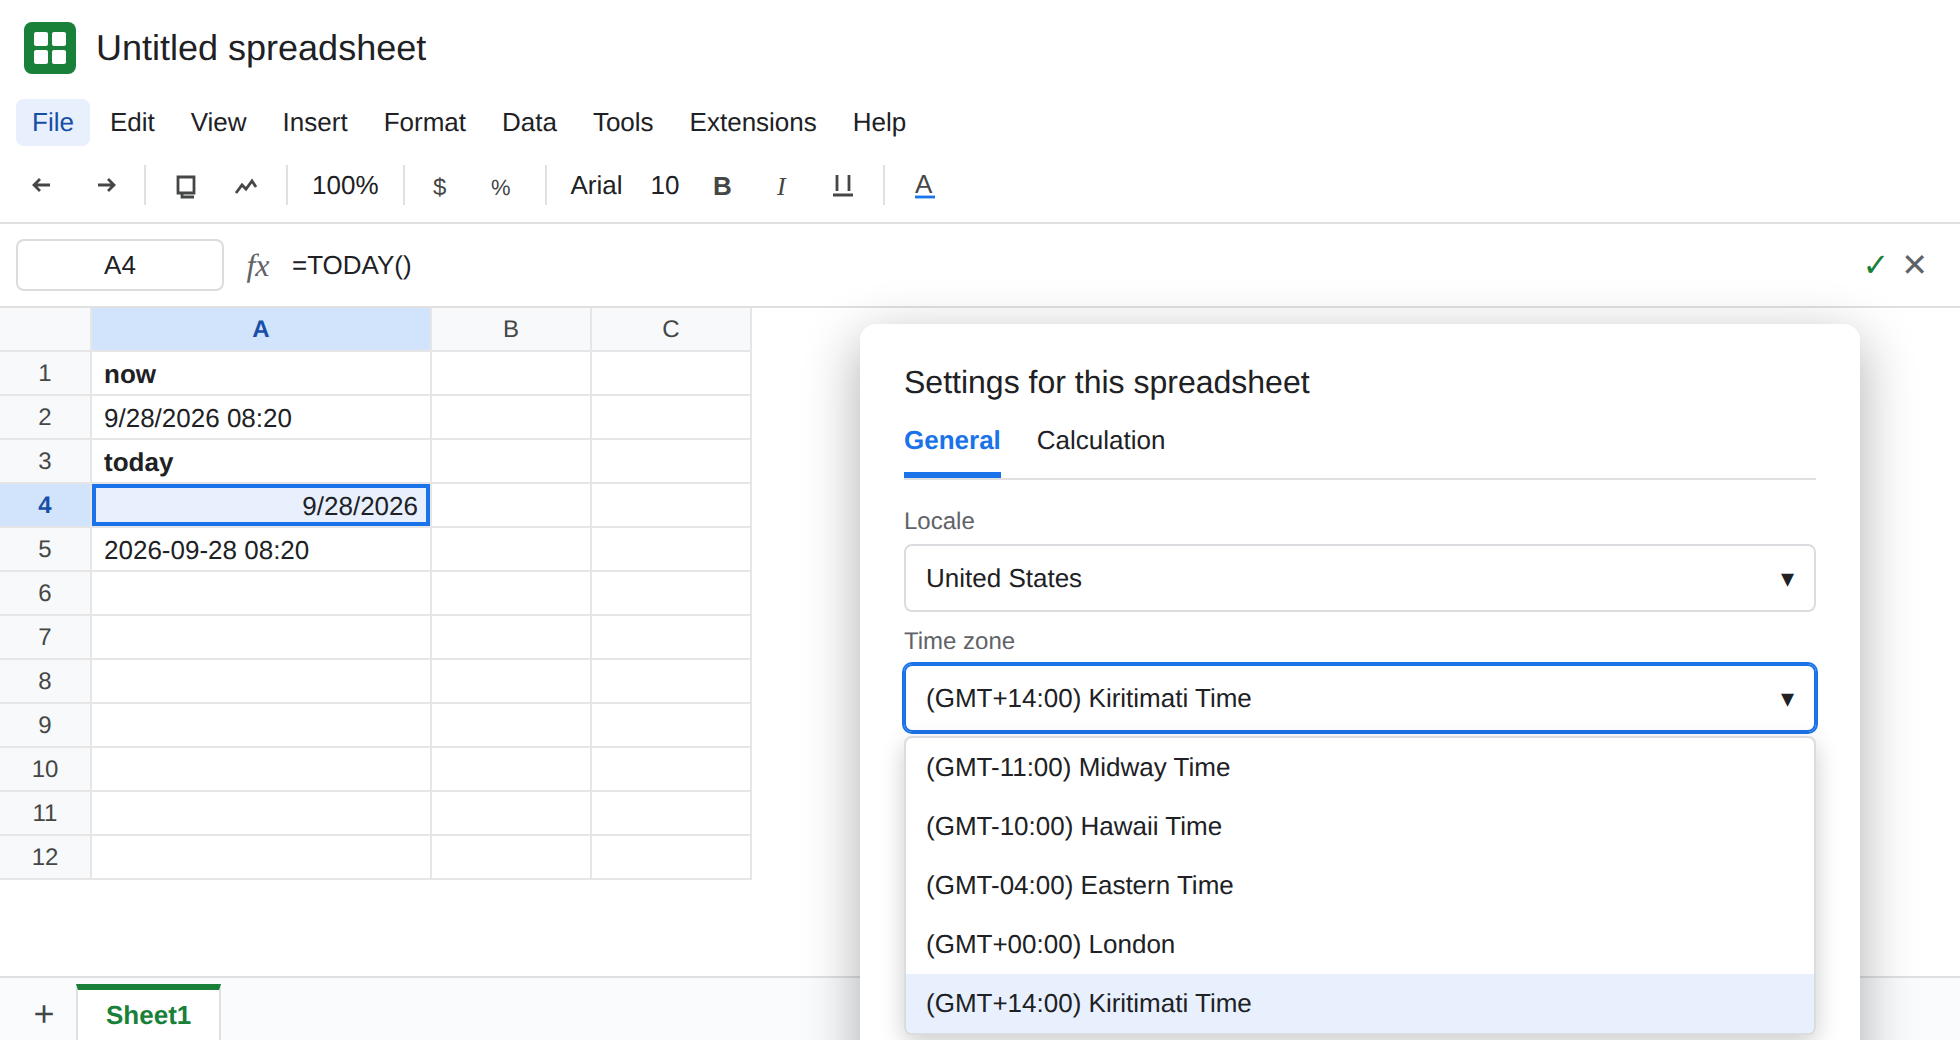Viewport: 1960px width, 1040px height.
Task: Cancel formula edit with X icon
Action: (1915, 265)
